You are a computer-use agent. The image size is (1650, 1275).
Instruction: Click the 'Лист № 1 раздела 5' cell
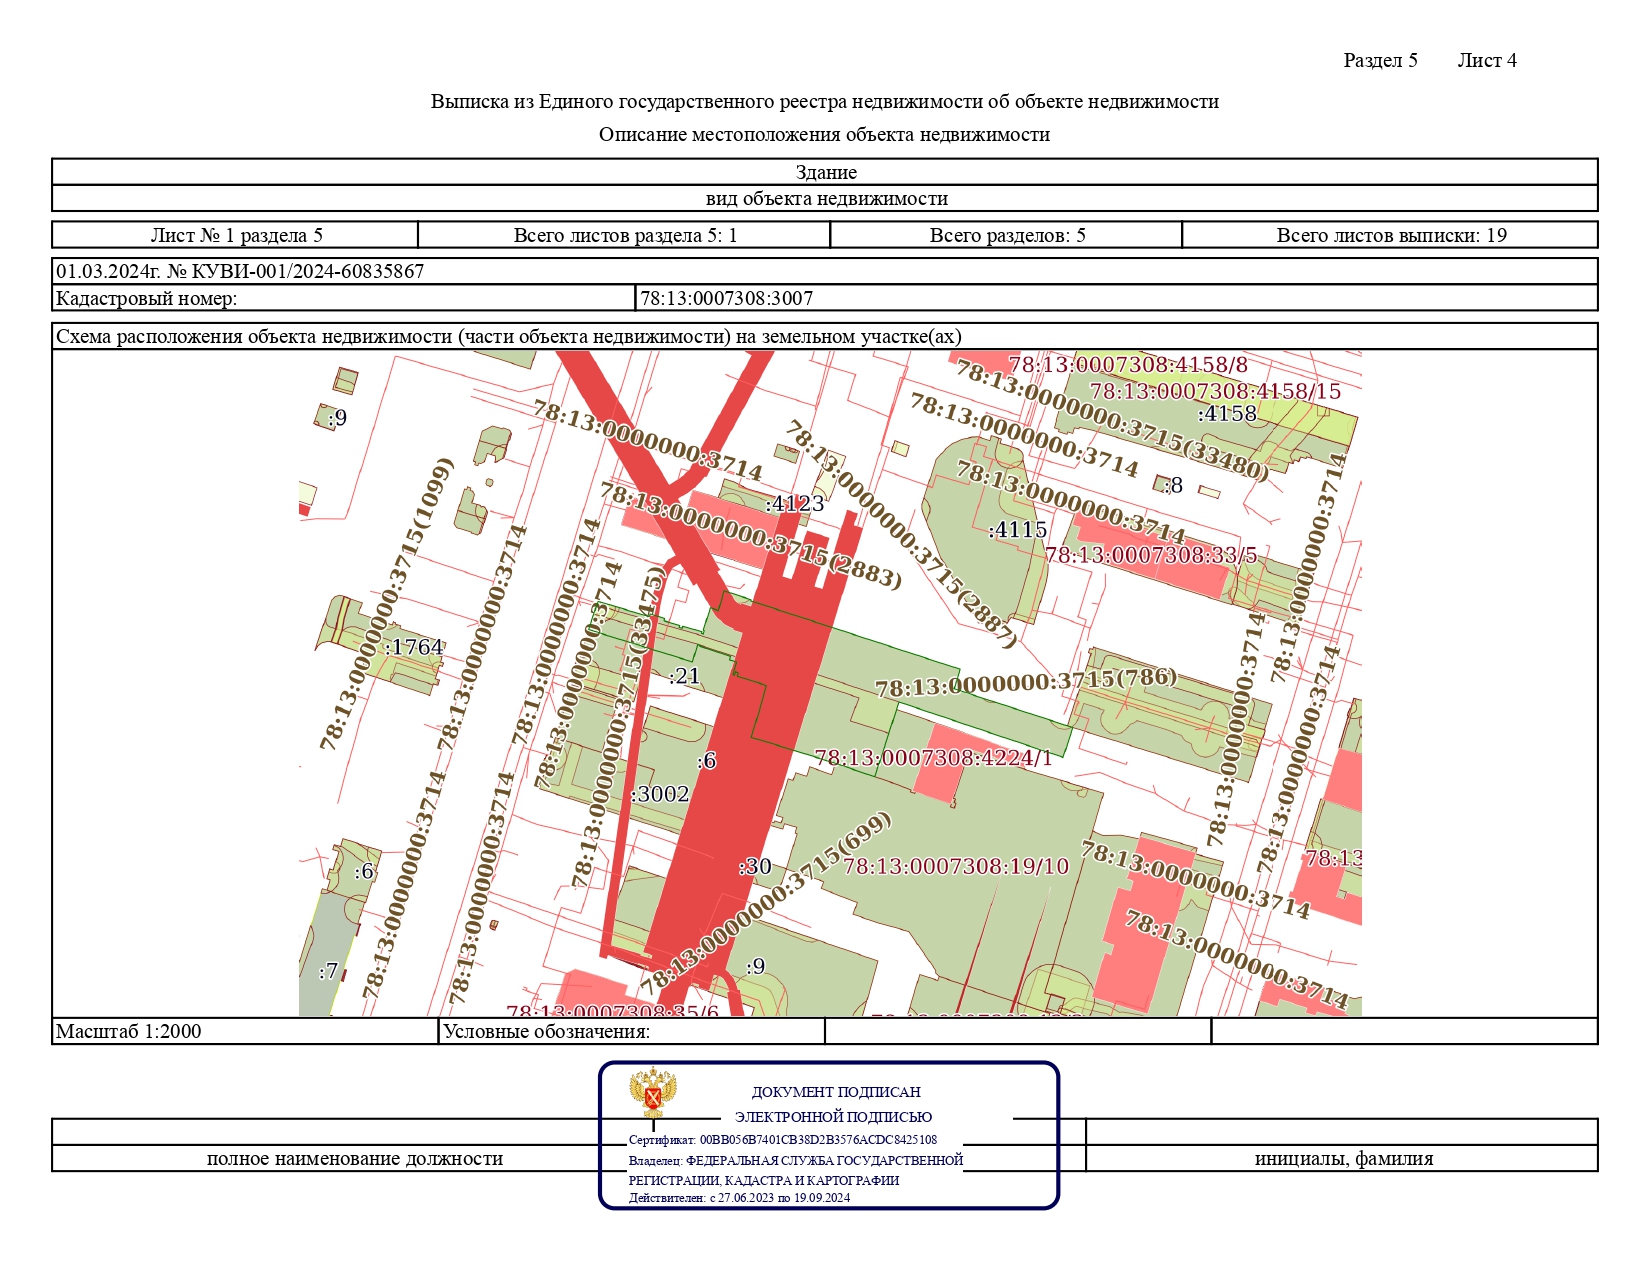pos(236,235)
